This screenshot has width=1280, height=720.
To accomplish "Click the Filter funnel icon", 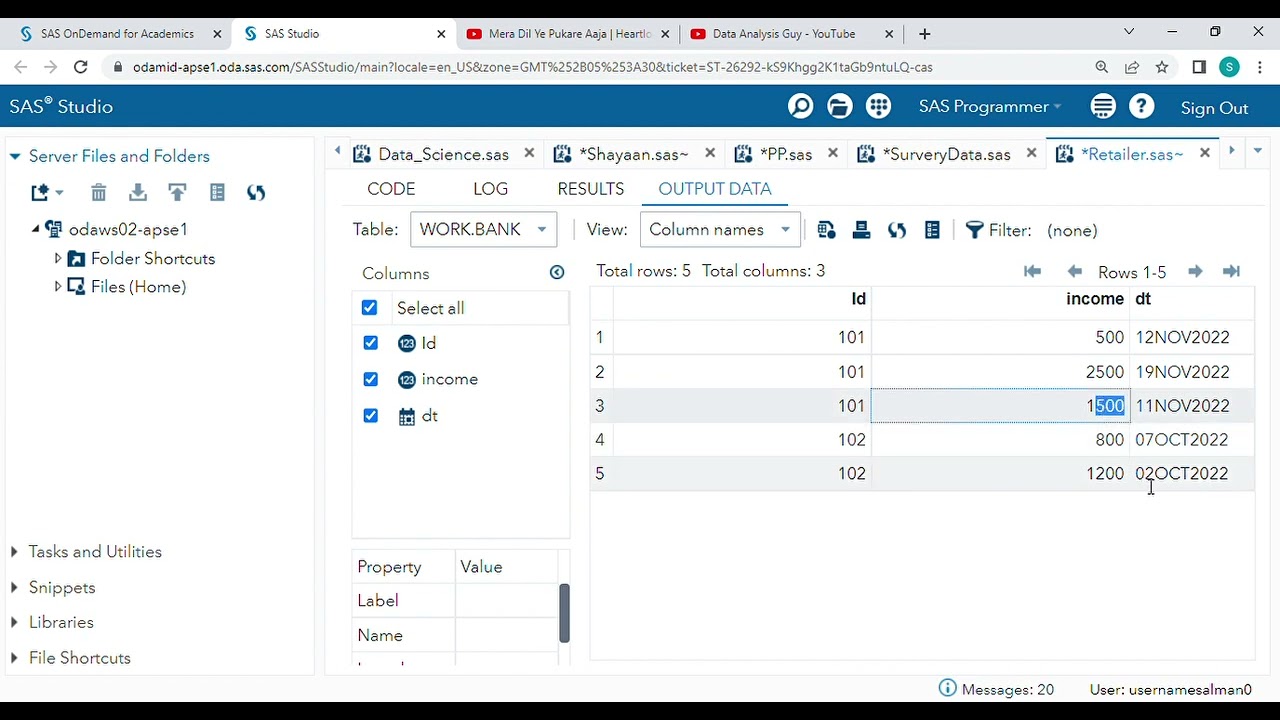I will [x=974, y=230].
